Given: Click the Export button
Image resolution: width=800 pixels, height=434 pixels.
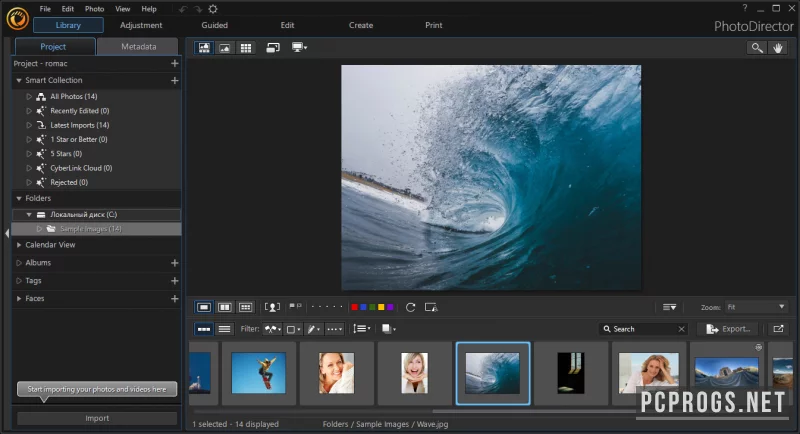Looking at the screenshot, I should 728,329.
